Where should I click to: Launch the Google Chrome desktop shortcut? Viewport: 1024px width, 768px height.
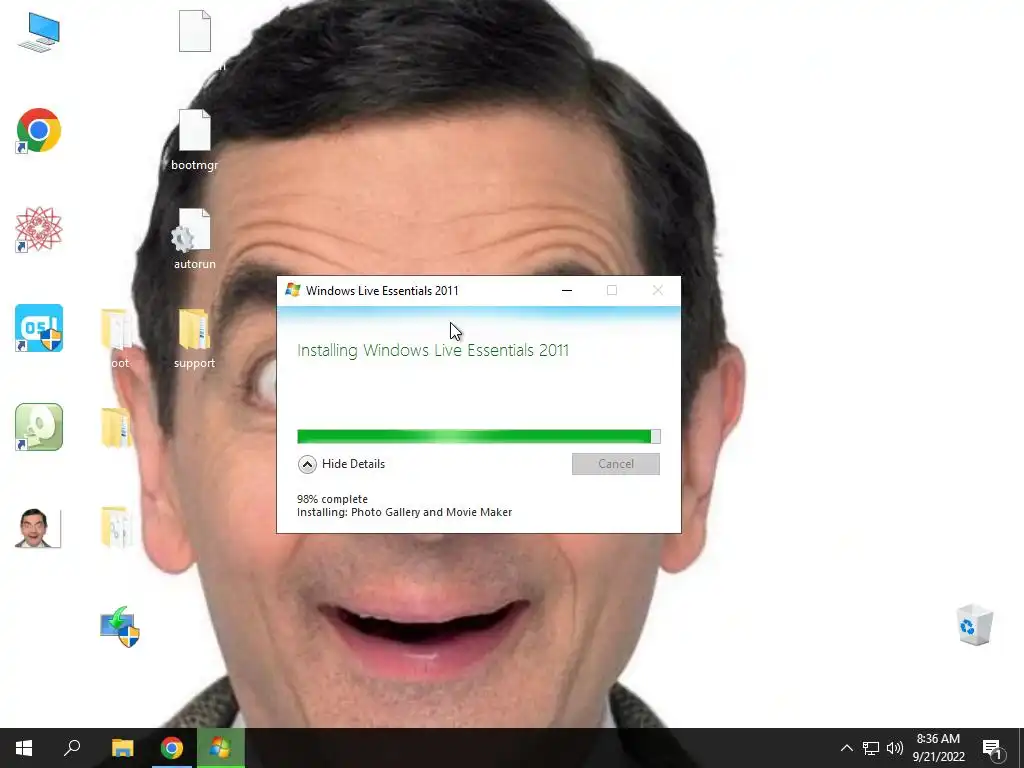[39, 131]
